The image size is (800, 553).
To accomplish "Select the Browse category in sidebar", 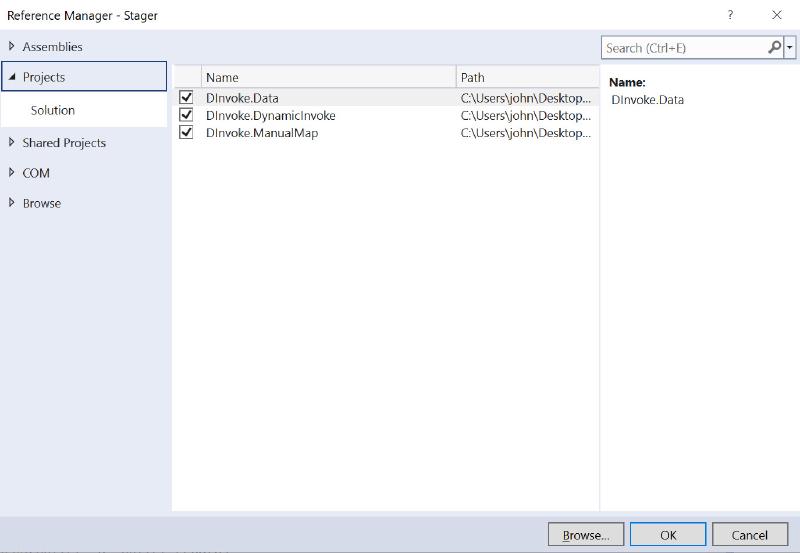I will [42, 203].
